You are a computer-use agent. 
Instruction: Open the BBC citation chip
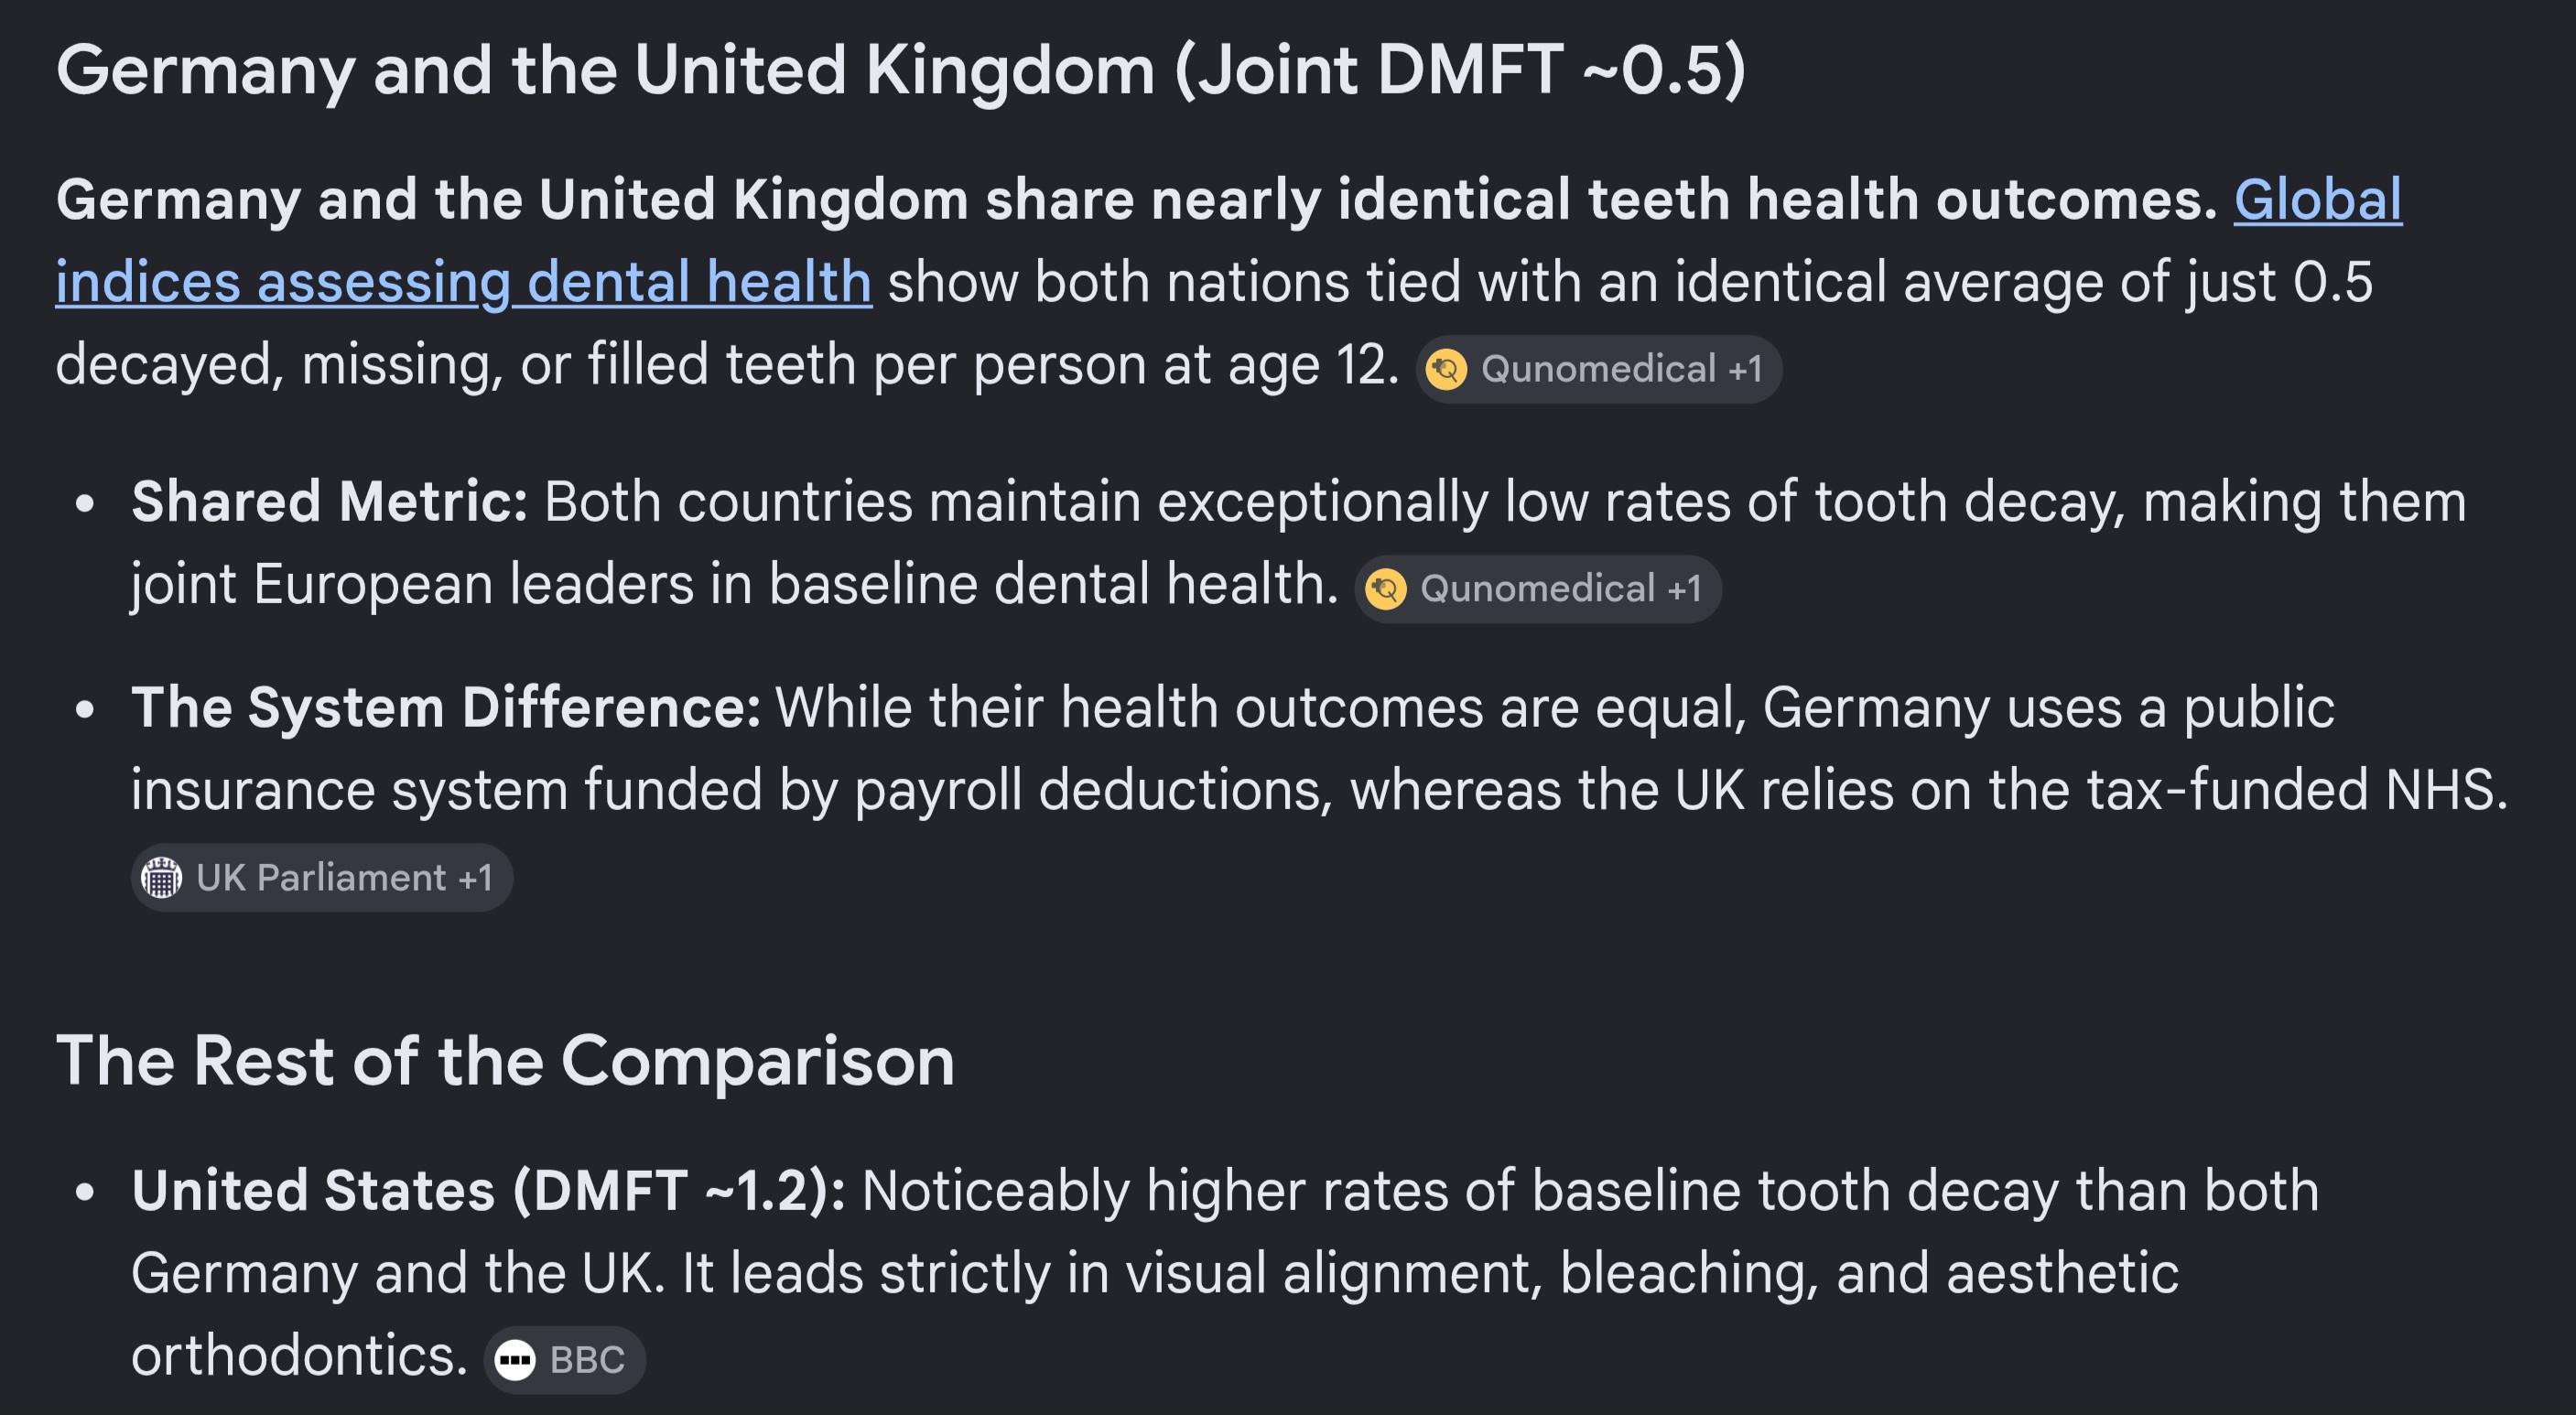[x=565, y=1360]
